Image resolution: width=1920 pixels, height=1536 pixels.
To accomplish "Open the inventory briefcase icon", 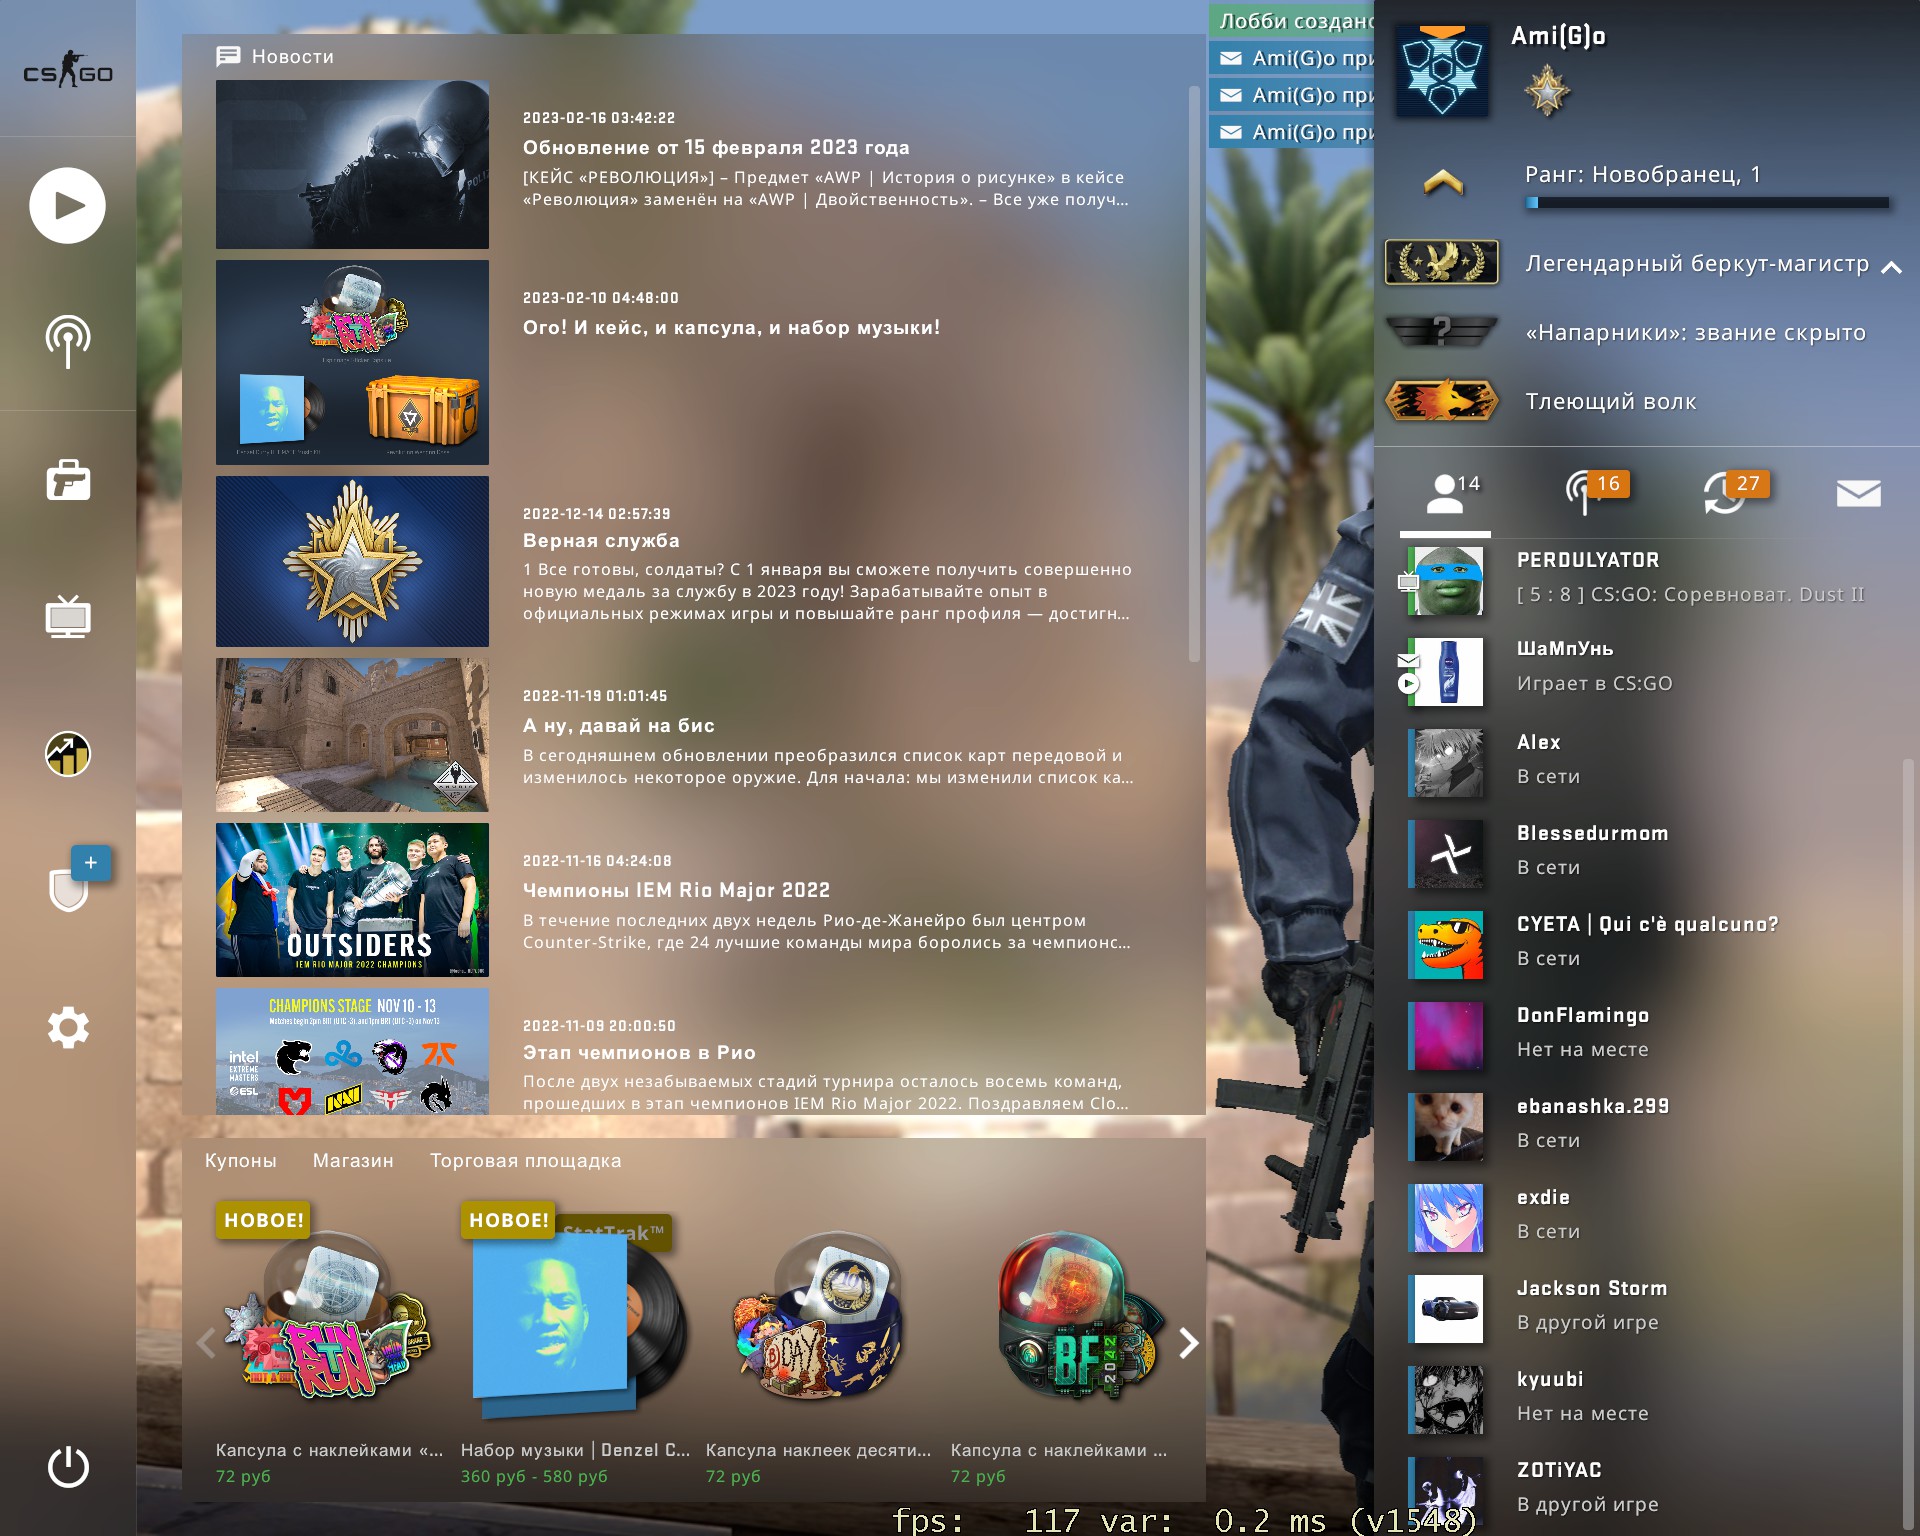I will (x=67, y=480).
